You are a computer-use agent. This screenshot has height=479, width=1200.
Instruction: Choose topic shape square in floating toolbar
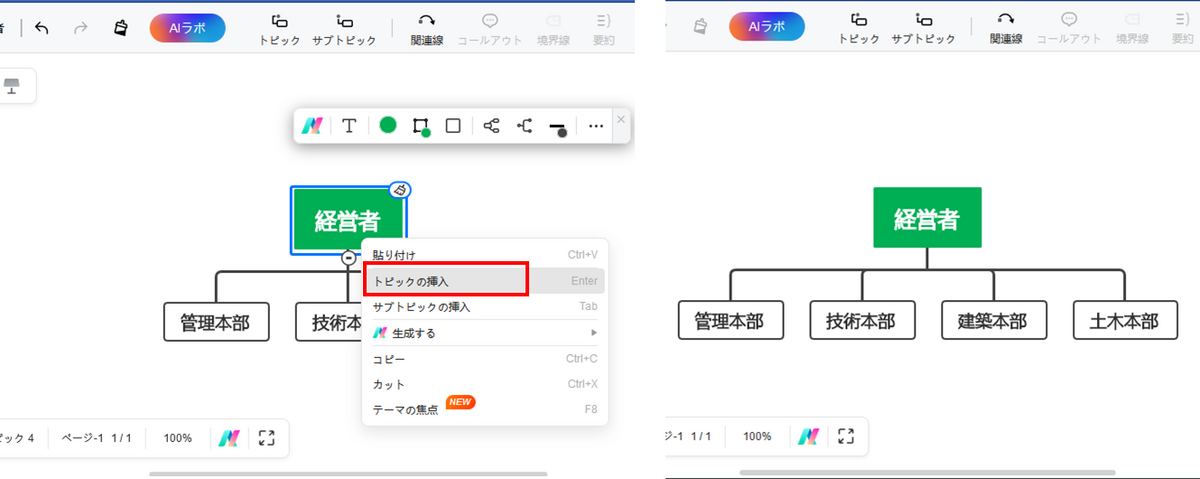point(453,126)
